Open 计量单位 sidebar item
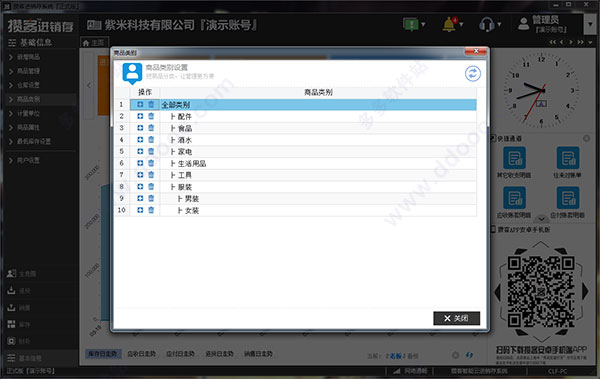 pyautogui.click(x=28, y=113)
